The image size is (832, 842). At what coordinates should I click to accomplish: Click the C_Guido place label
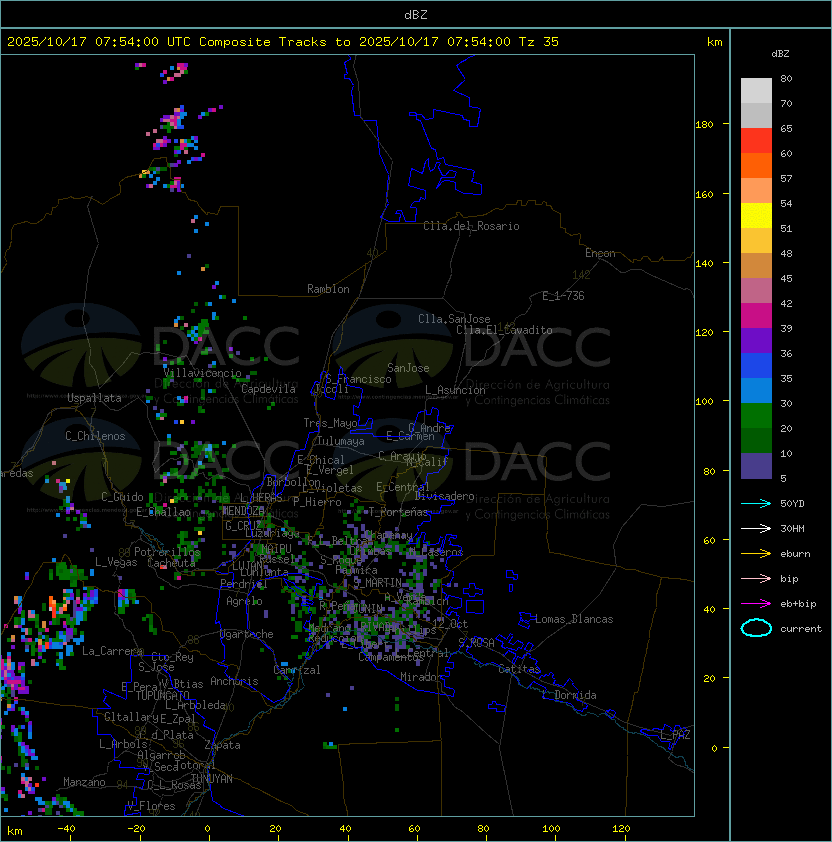click(x=122, y=497)
